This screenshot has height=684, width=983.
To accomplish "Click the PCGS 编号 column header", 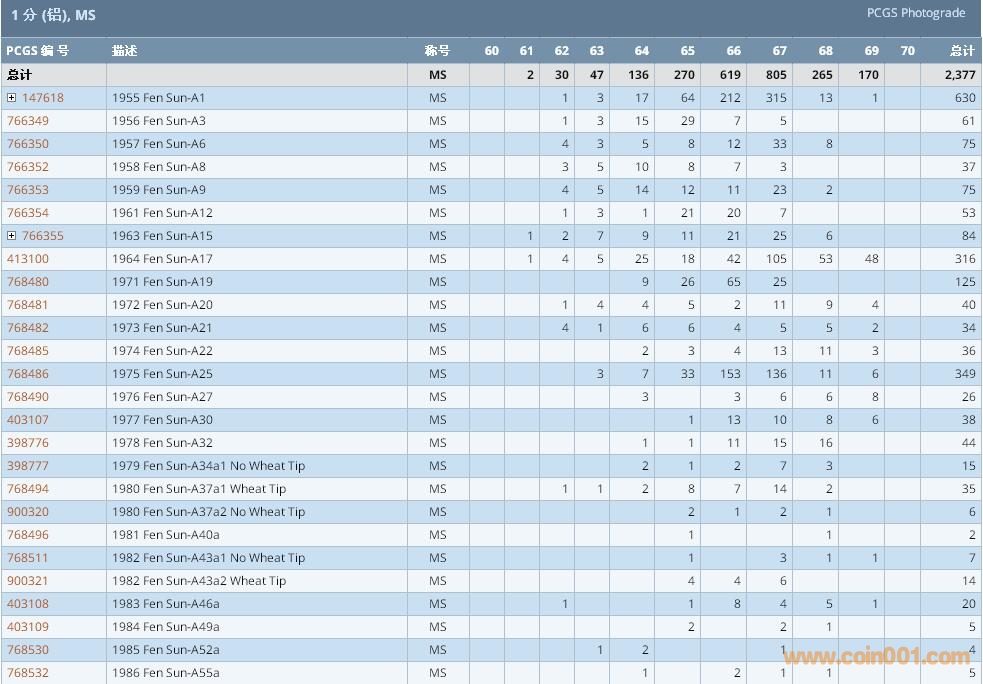I will 38,51.
